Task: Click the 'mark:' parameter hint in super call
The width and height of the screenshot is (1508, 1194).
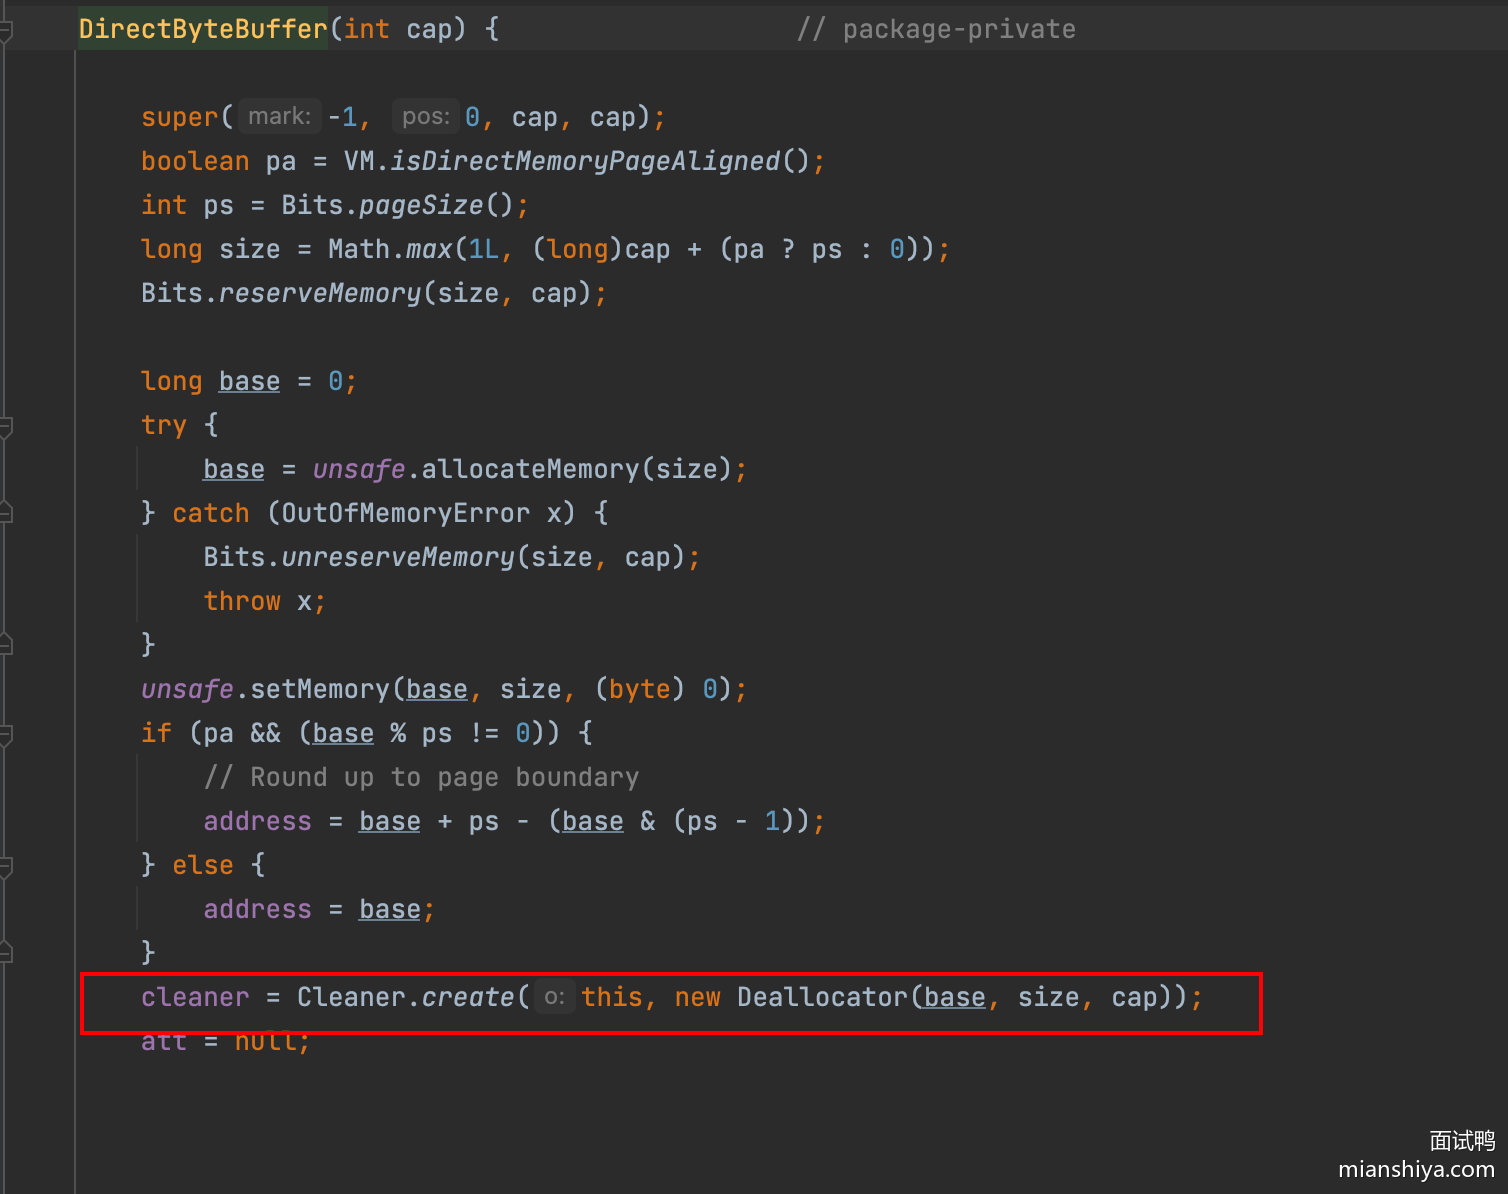Action: [x=279, y=117]
